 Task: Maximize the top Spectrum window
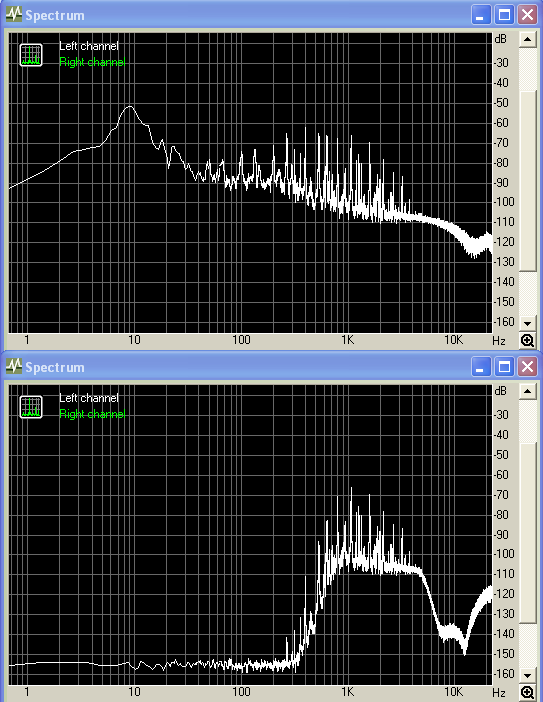click(x=504, y=15)
